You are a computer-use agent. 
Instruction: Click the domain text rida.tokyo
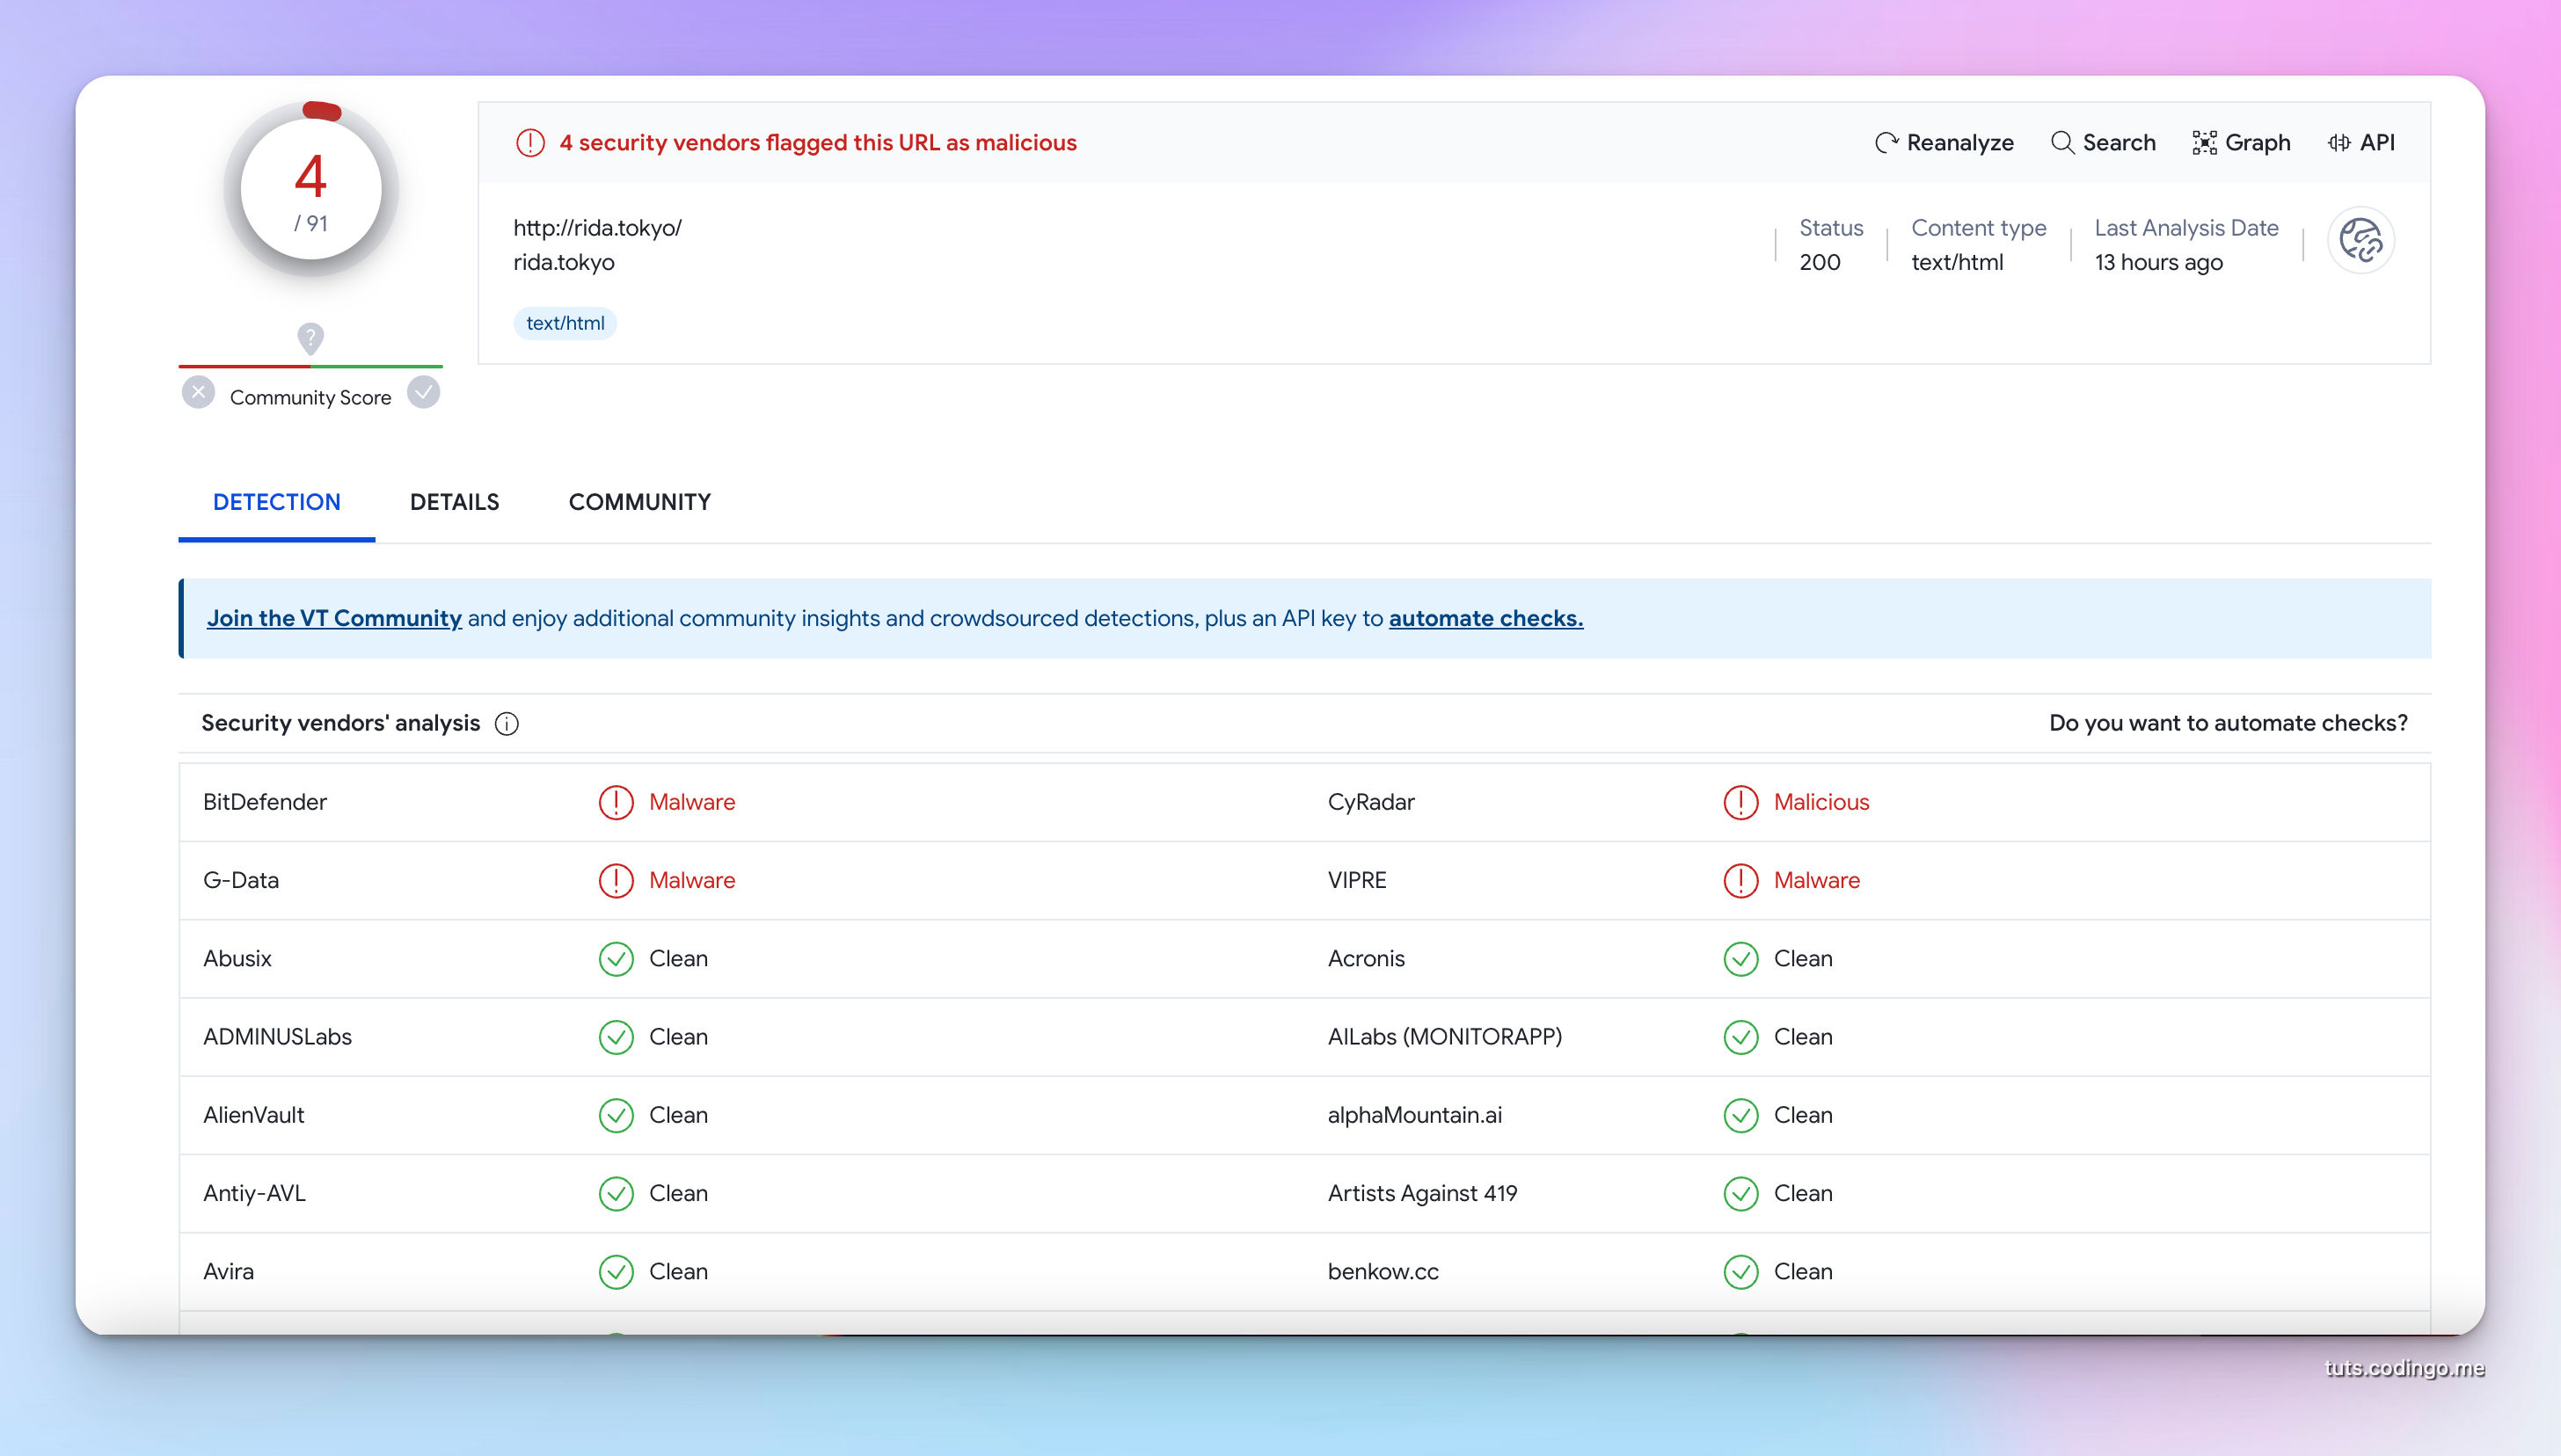[564, 262]
